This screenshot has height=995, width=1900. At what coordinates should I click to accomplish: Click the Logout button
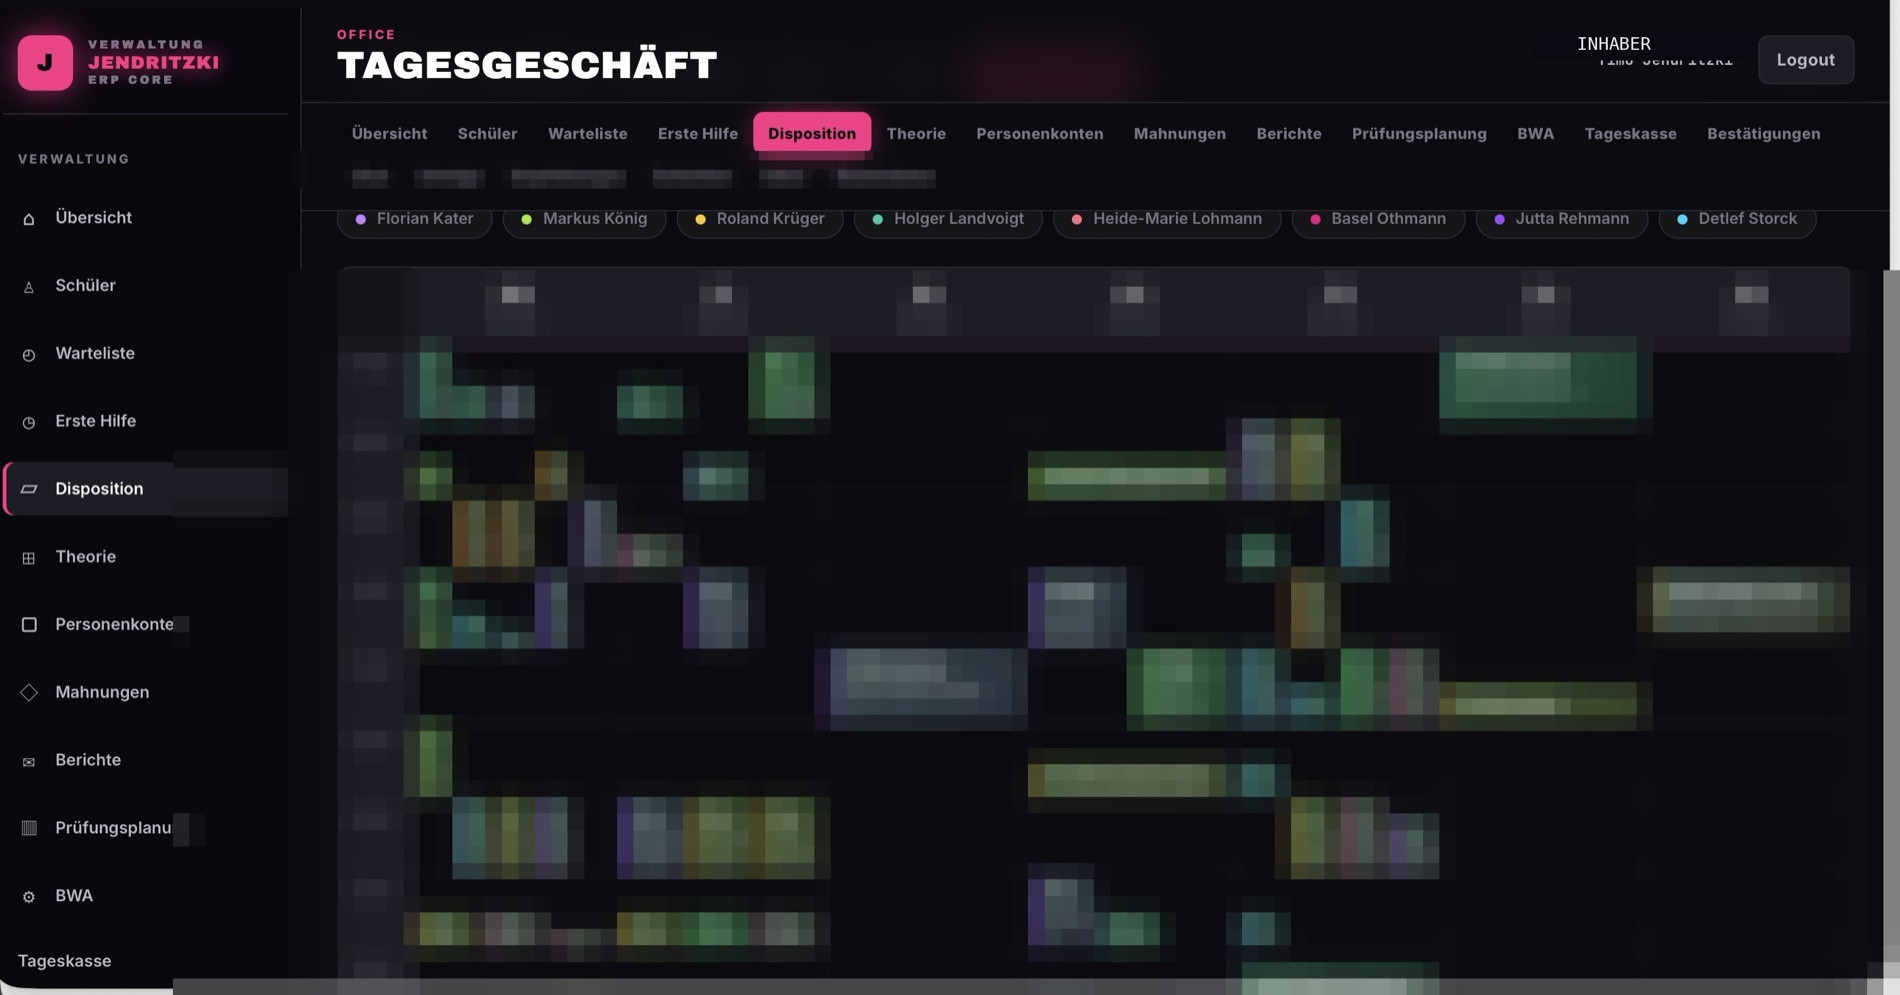point(1805,60)
